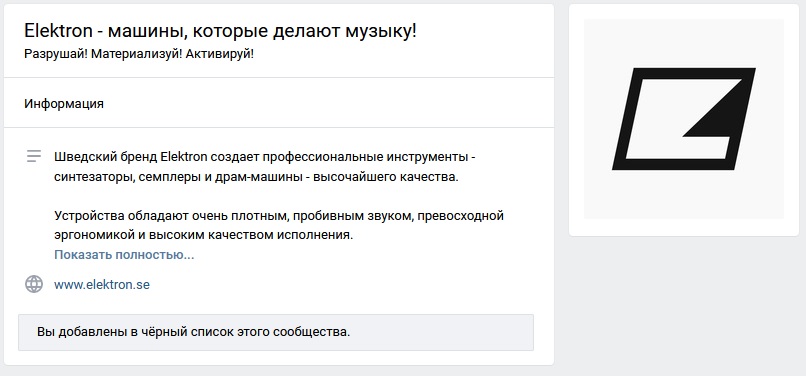This screenshot has width=806, height=376.
Task: Click the status line Разрушай! Материализуй! Активируй!
Action: pos(139,54)
